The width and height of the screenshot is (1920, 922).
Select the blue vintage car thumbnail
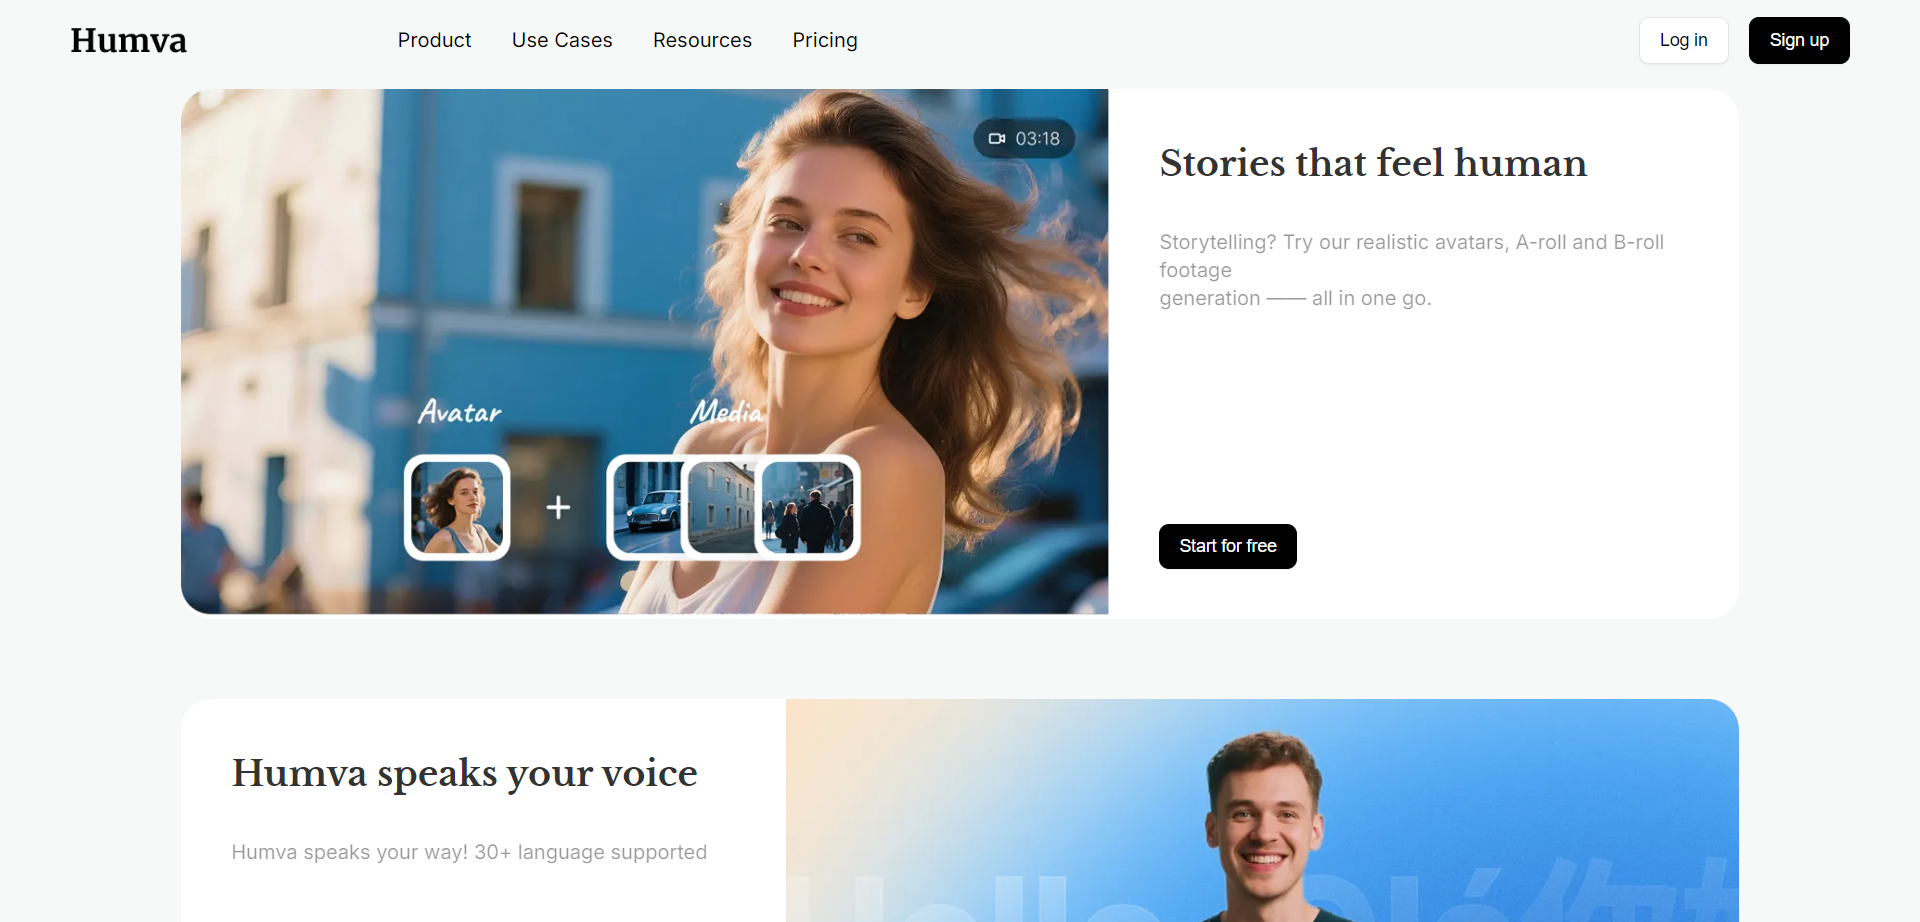pyautogui.click(x=646, y=507)
